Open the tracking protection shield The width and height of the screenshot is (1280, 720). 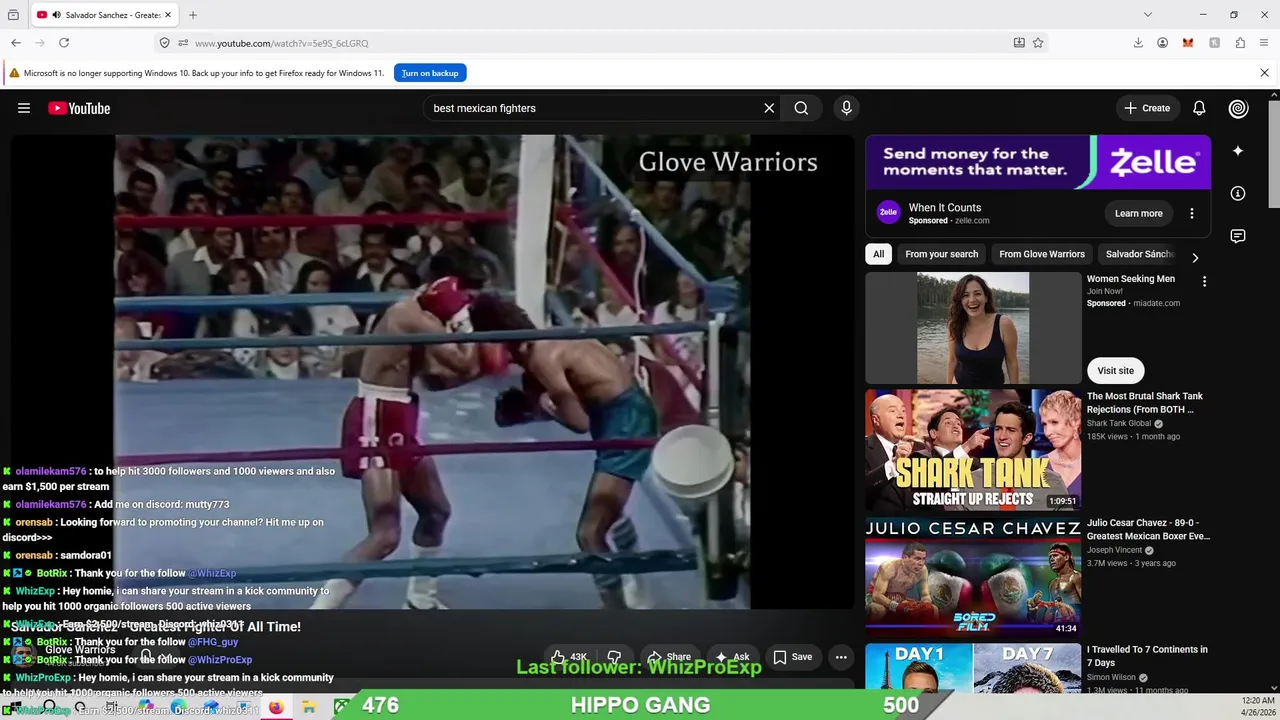click(x=164, y=43)
